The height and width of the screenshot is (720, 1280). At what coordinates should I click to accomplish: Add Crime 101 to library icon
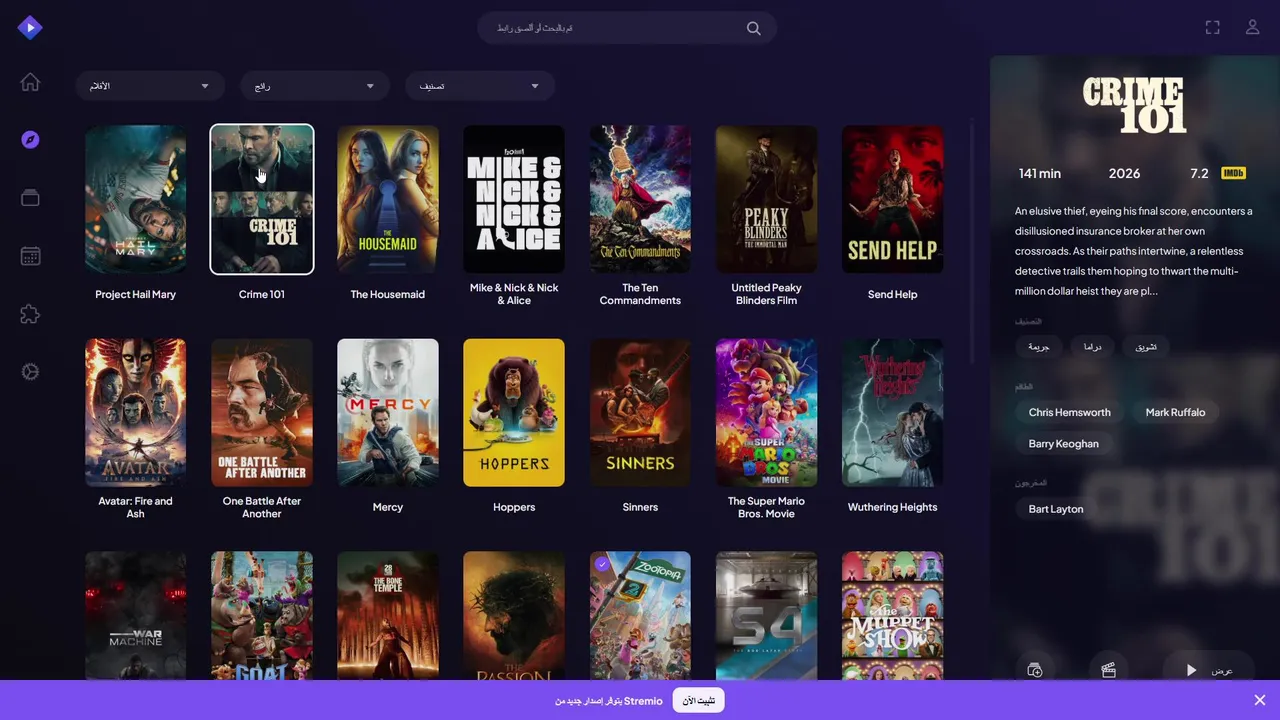click(1035, 670)
